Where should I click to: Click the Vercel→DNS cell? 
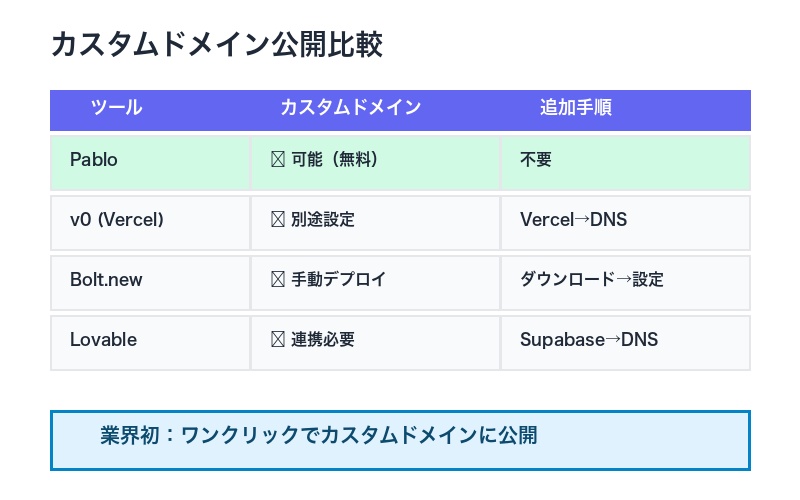pos(573,220)
